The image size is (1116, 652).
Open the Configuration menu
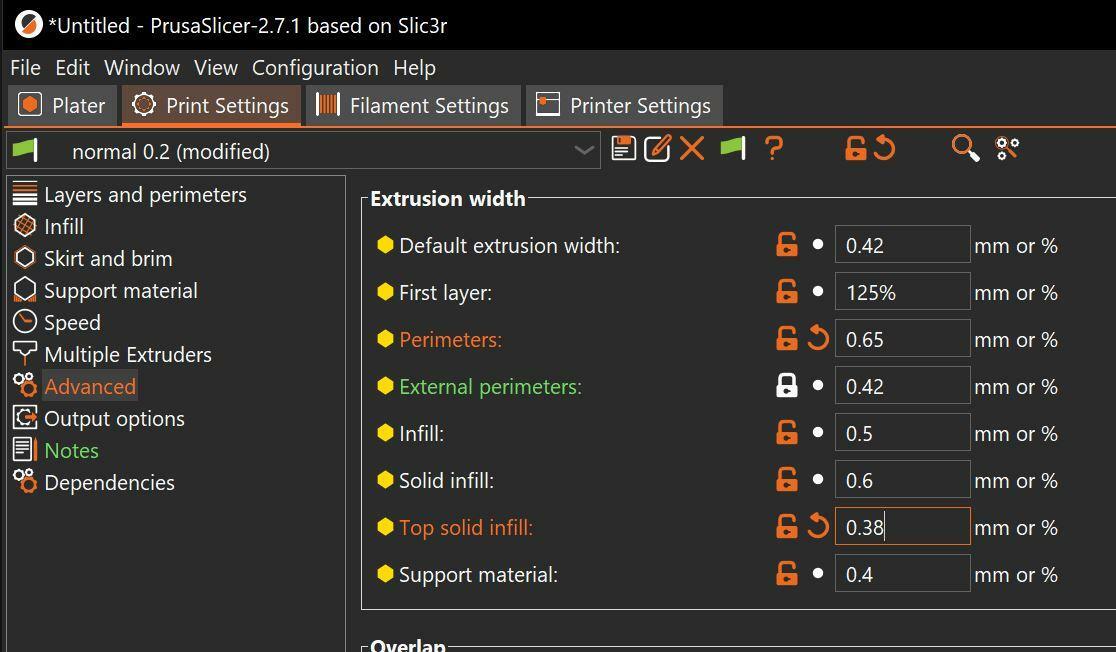315,68
